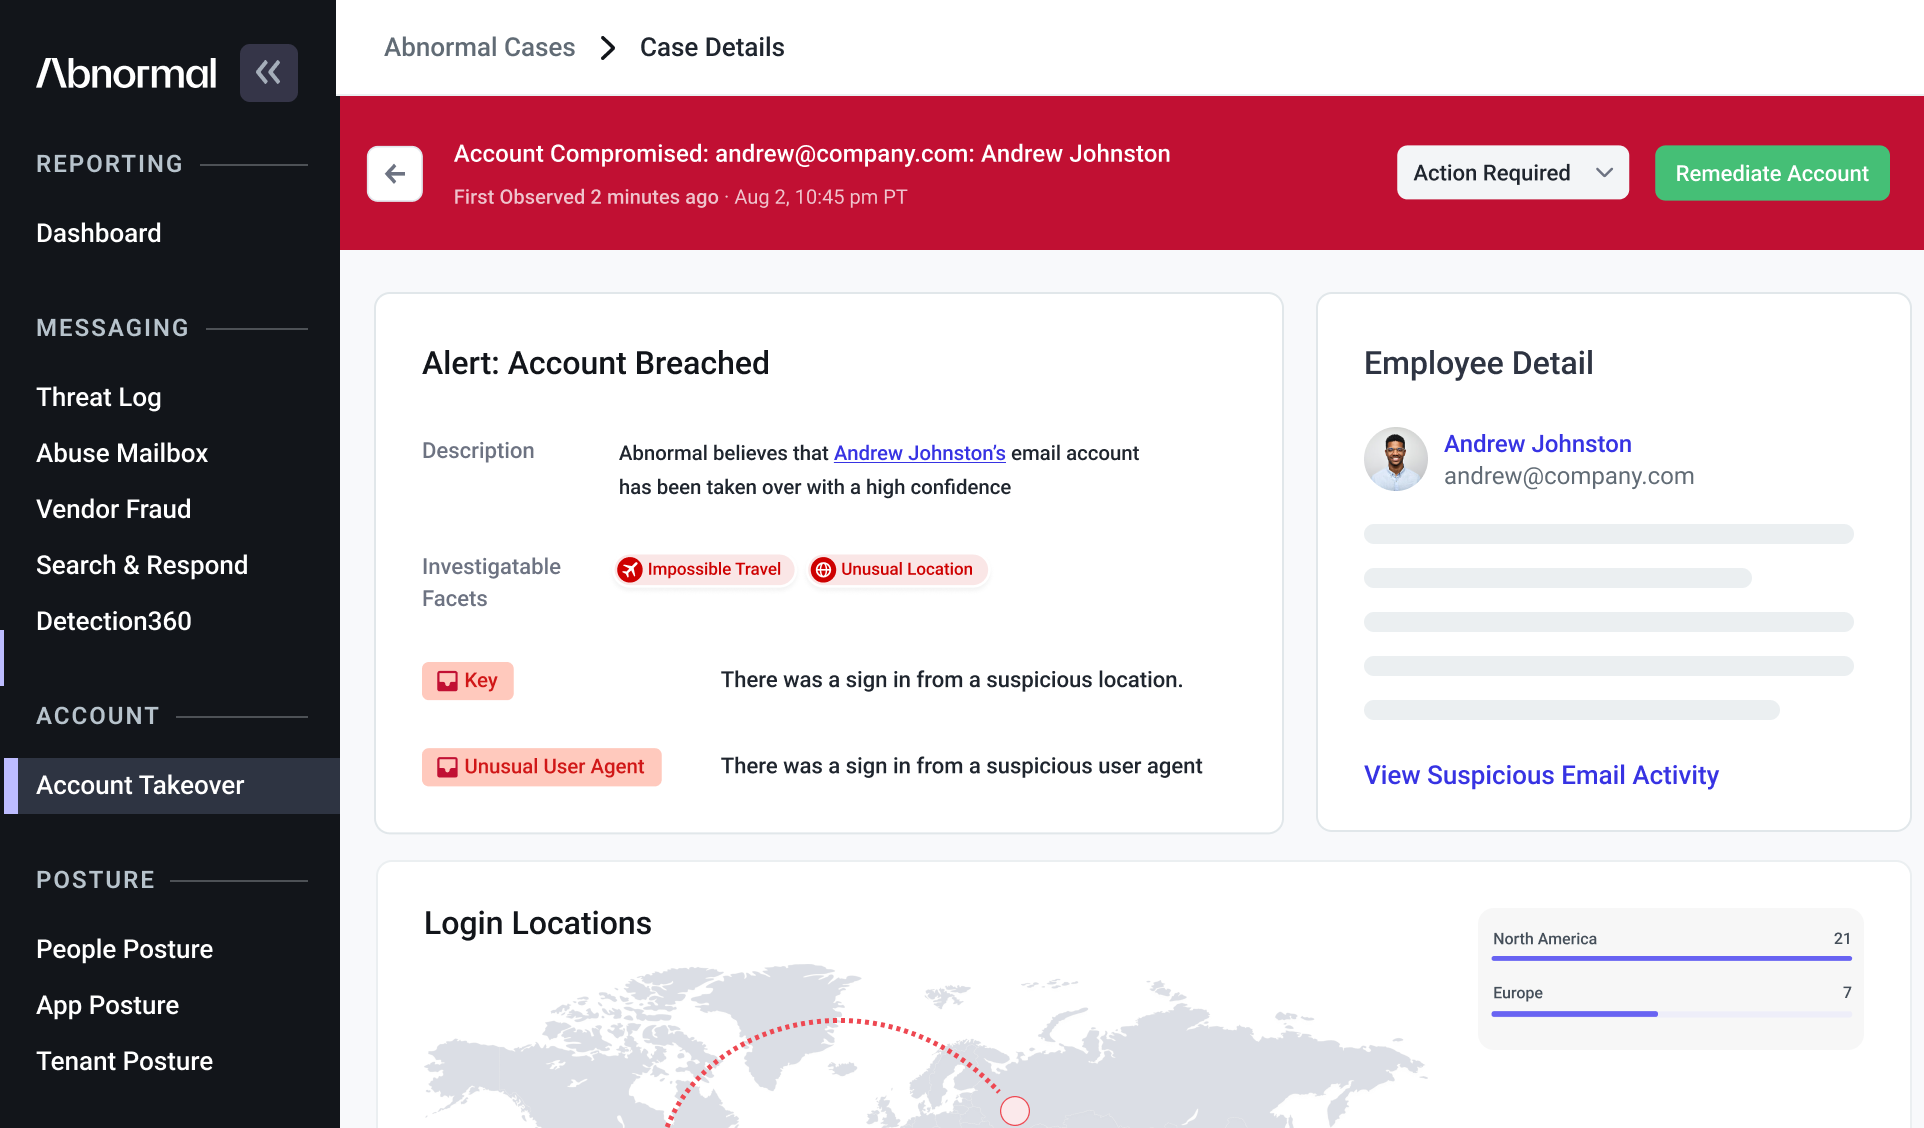Screen dimensions: 1924x1128
Task: Click the REPORTING section header
Action: pos(110,164)
